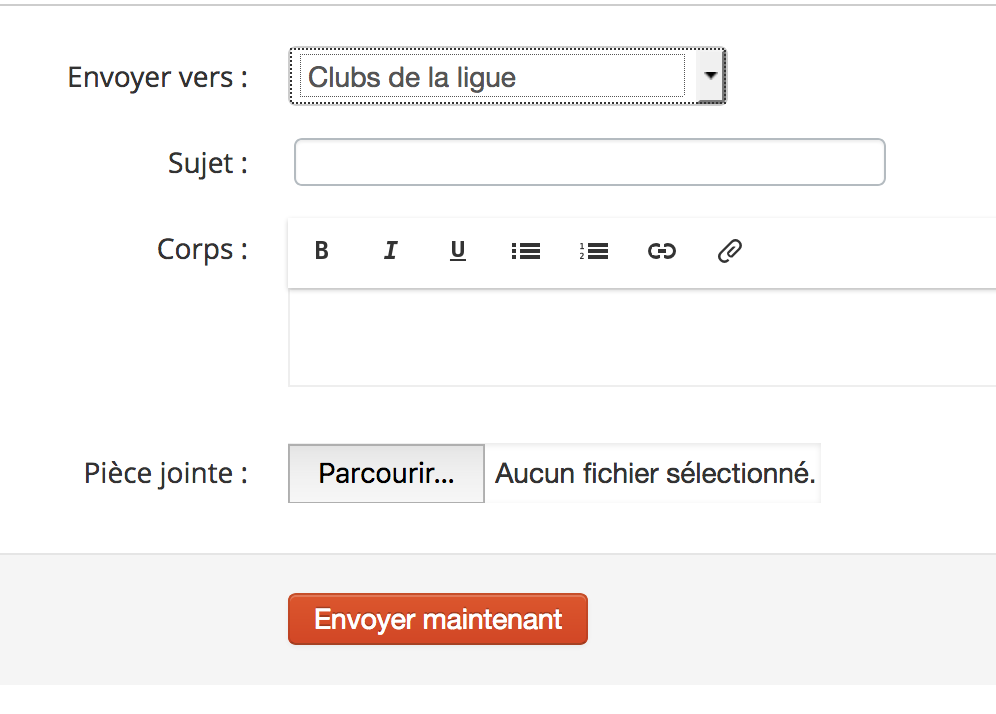
Task: Insert a hyperlink with the link icon
Action: point(661,251)
